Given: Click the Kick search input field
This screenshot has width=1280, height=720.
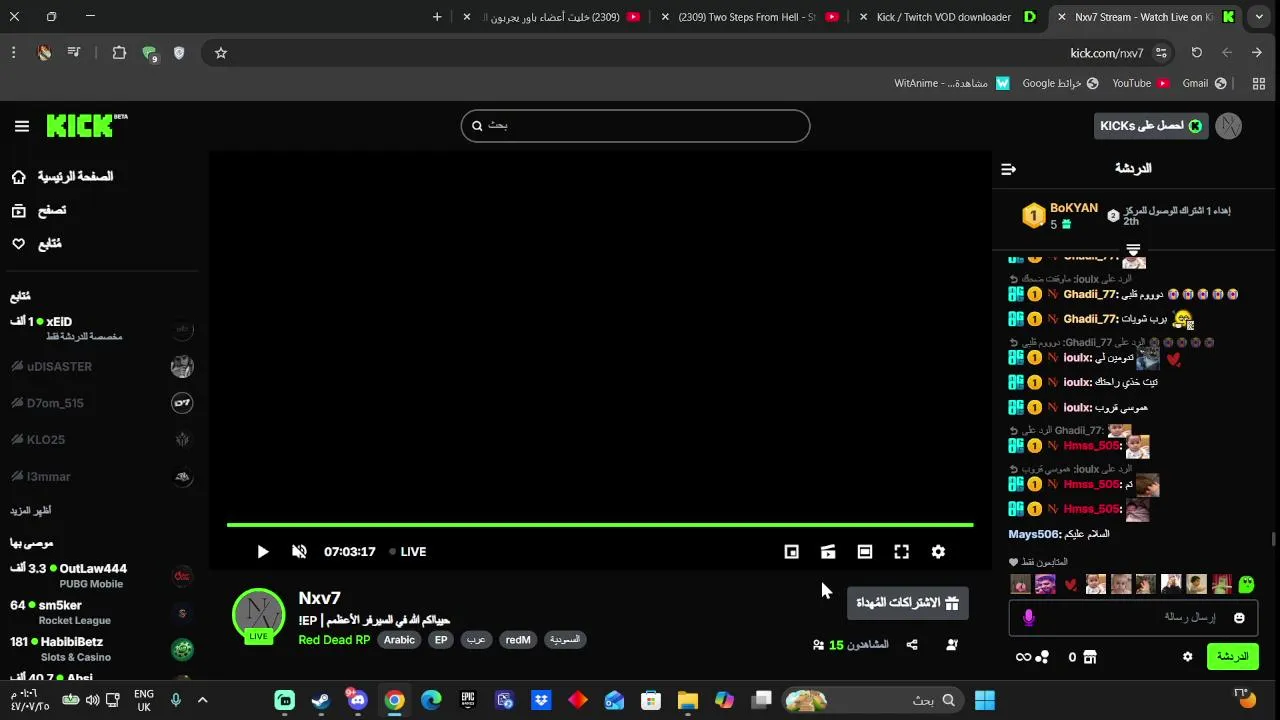Looking at the screenshot, I should pos(635,126).
